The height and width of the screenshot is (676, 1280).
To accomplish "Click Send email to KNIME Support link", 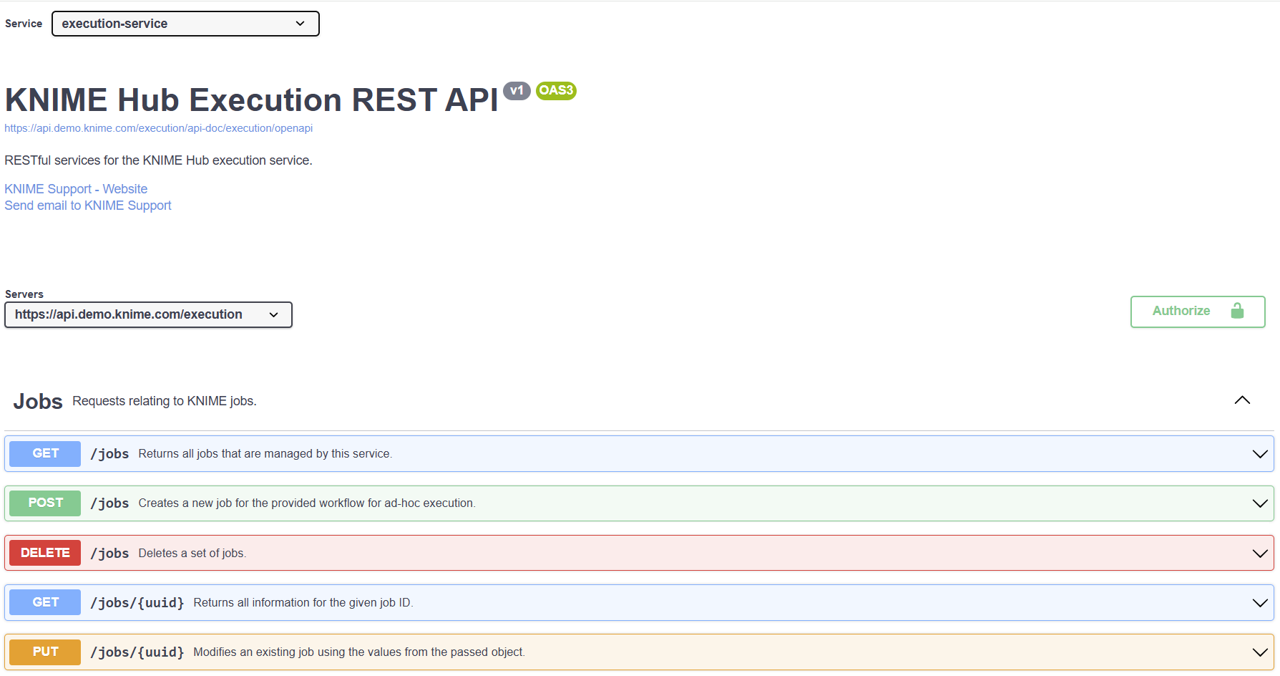I will 88,205.
